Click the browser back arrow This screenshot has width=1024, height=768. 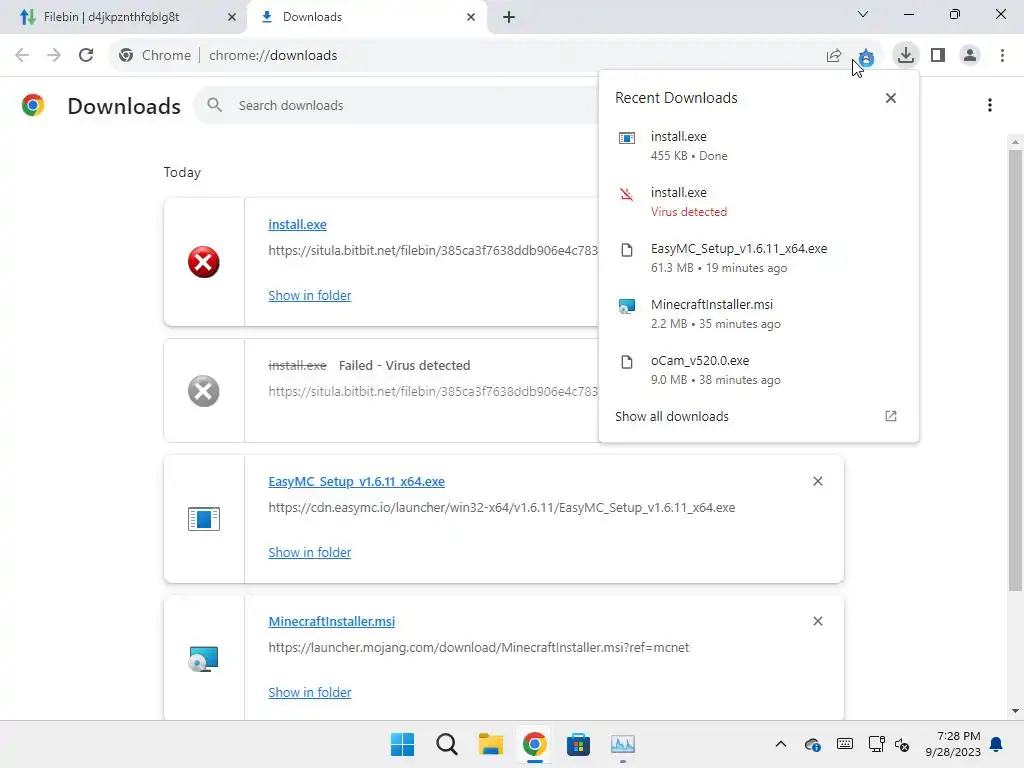(x=22, y=55)
